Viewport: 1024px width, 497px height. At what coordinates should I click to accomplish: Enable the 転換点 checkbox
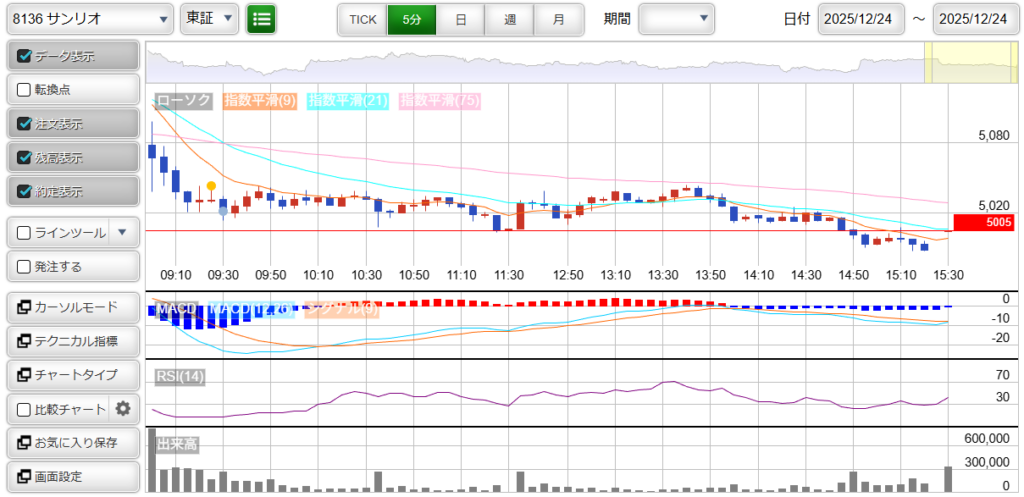click(25, 90)
